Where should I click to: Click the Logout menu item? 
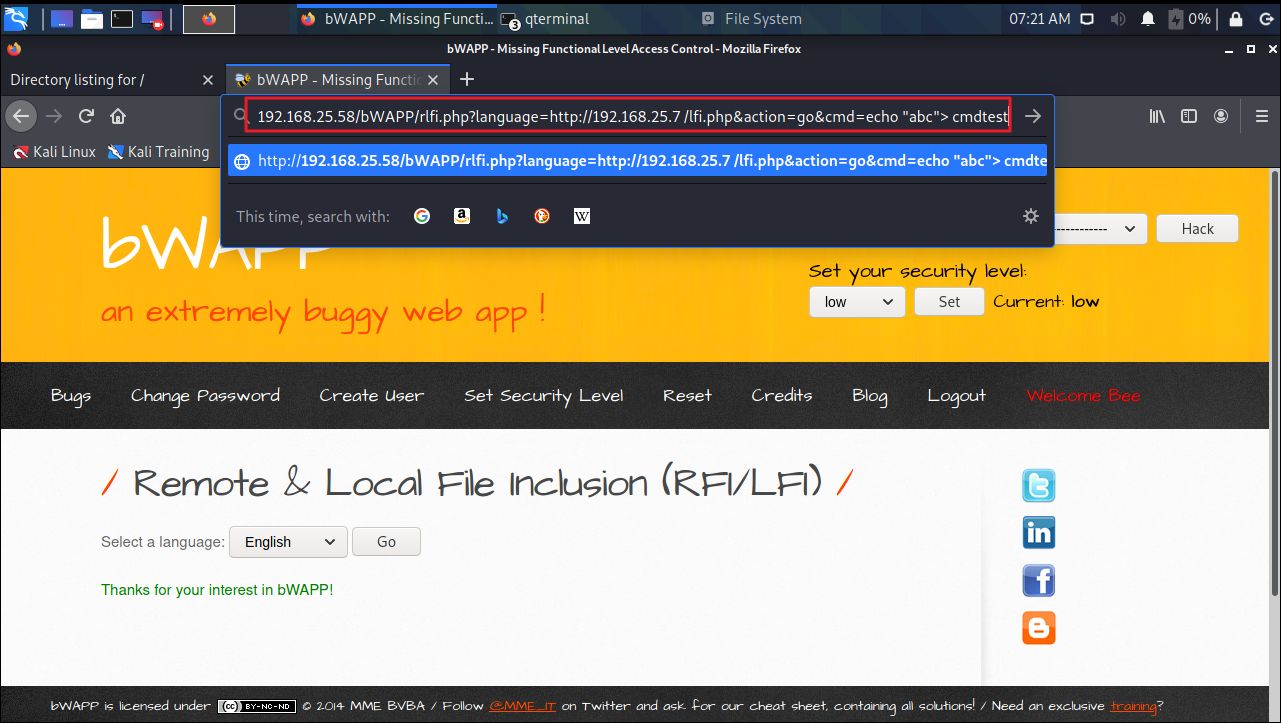point(957,396)
